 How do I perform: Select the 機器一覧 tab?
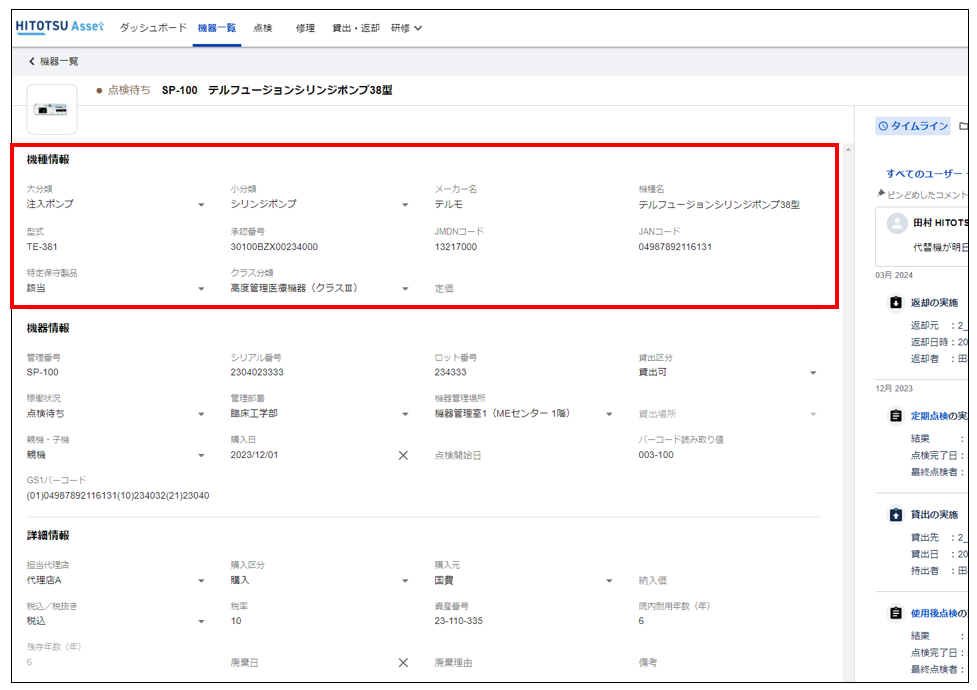217,27
